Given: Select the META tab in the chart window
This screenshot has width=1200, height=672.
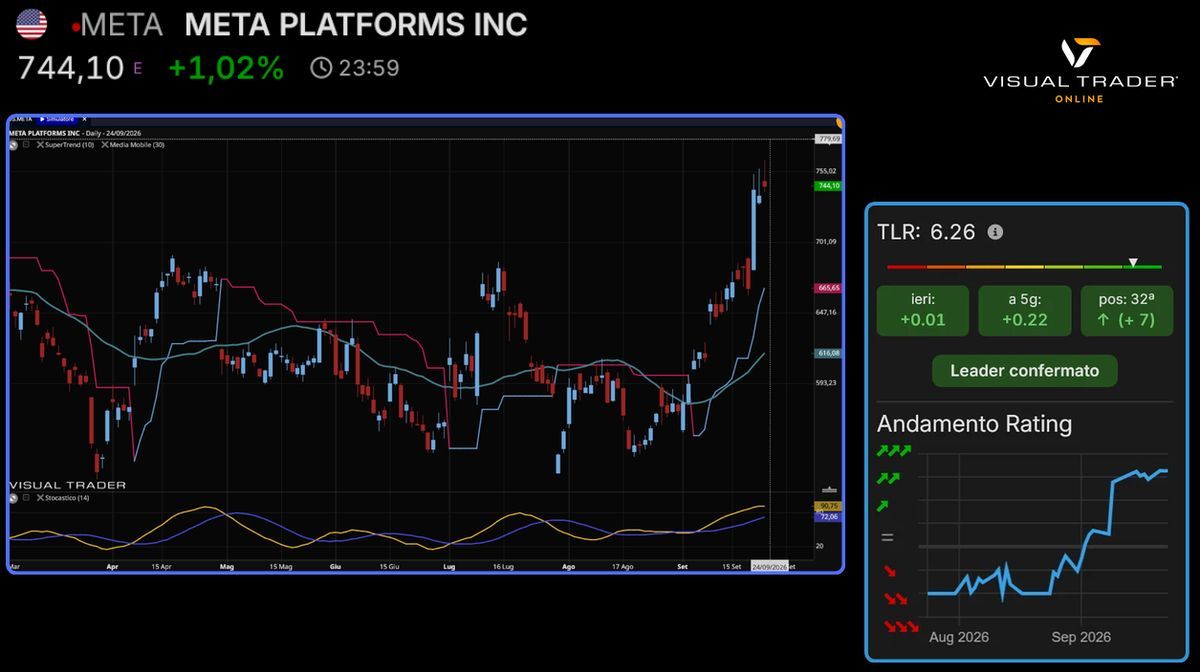Looking at the screenshot, I should (21, 119).
